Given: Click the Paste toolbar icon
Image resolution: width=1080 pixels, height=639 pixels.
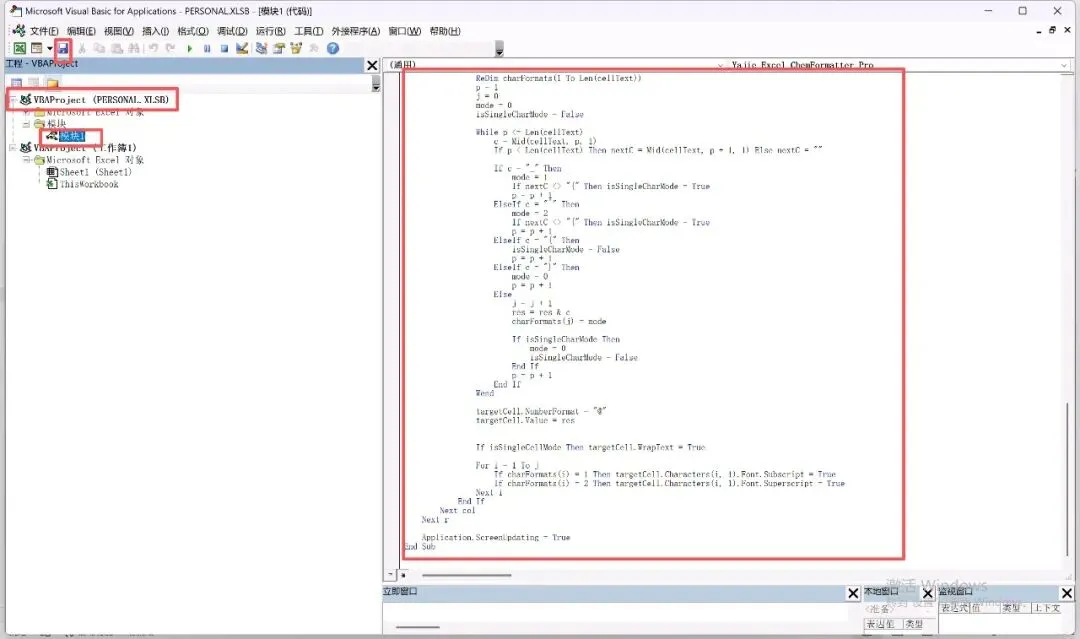Looking at the screenshot, I should pos(117,48).
